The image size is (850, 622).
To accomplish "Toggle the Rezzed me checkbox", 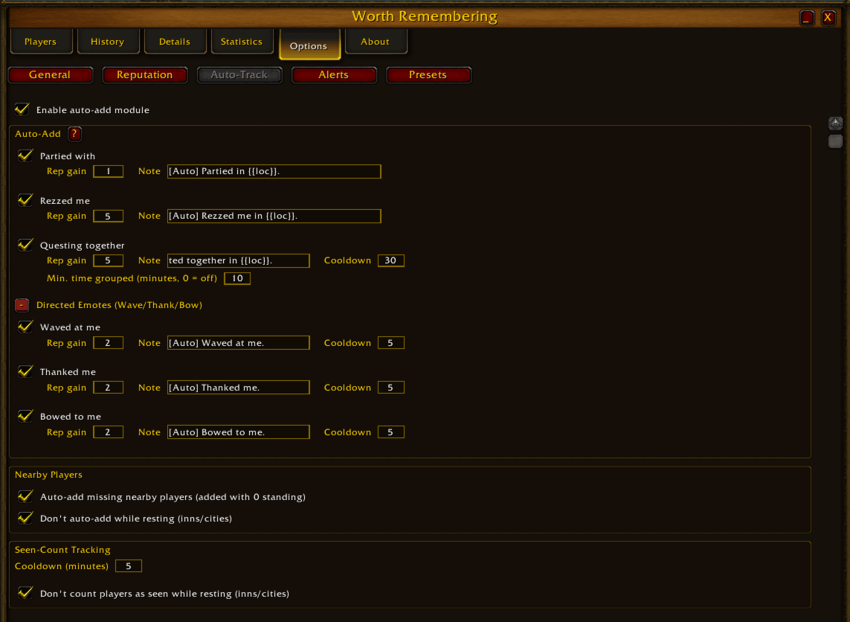I will point(25,200).
